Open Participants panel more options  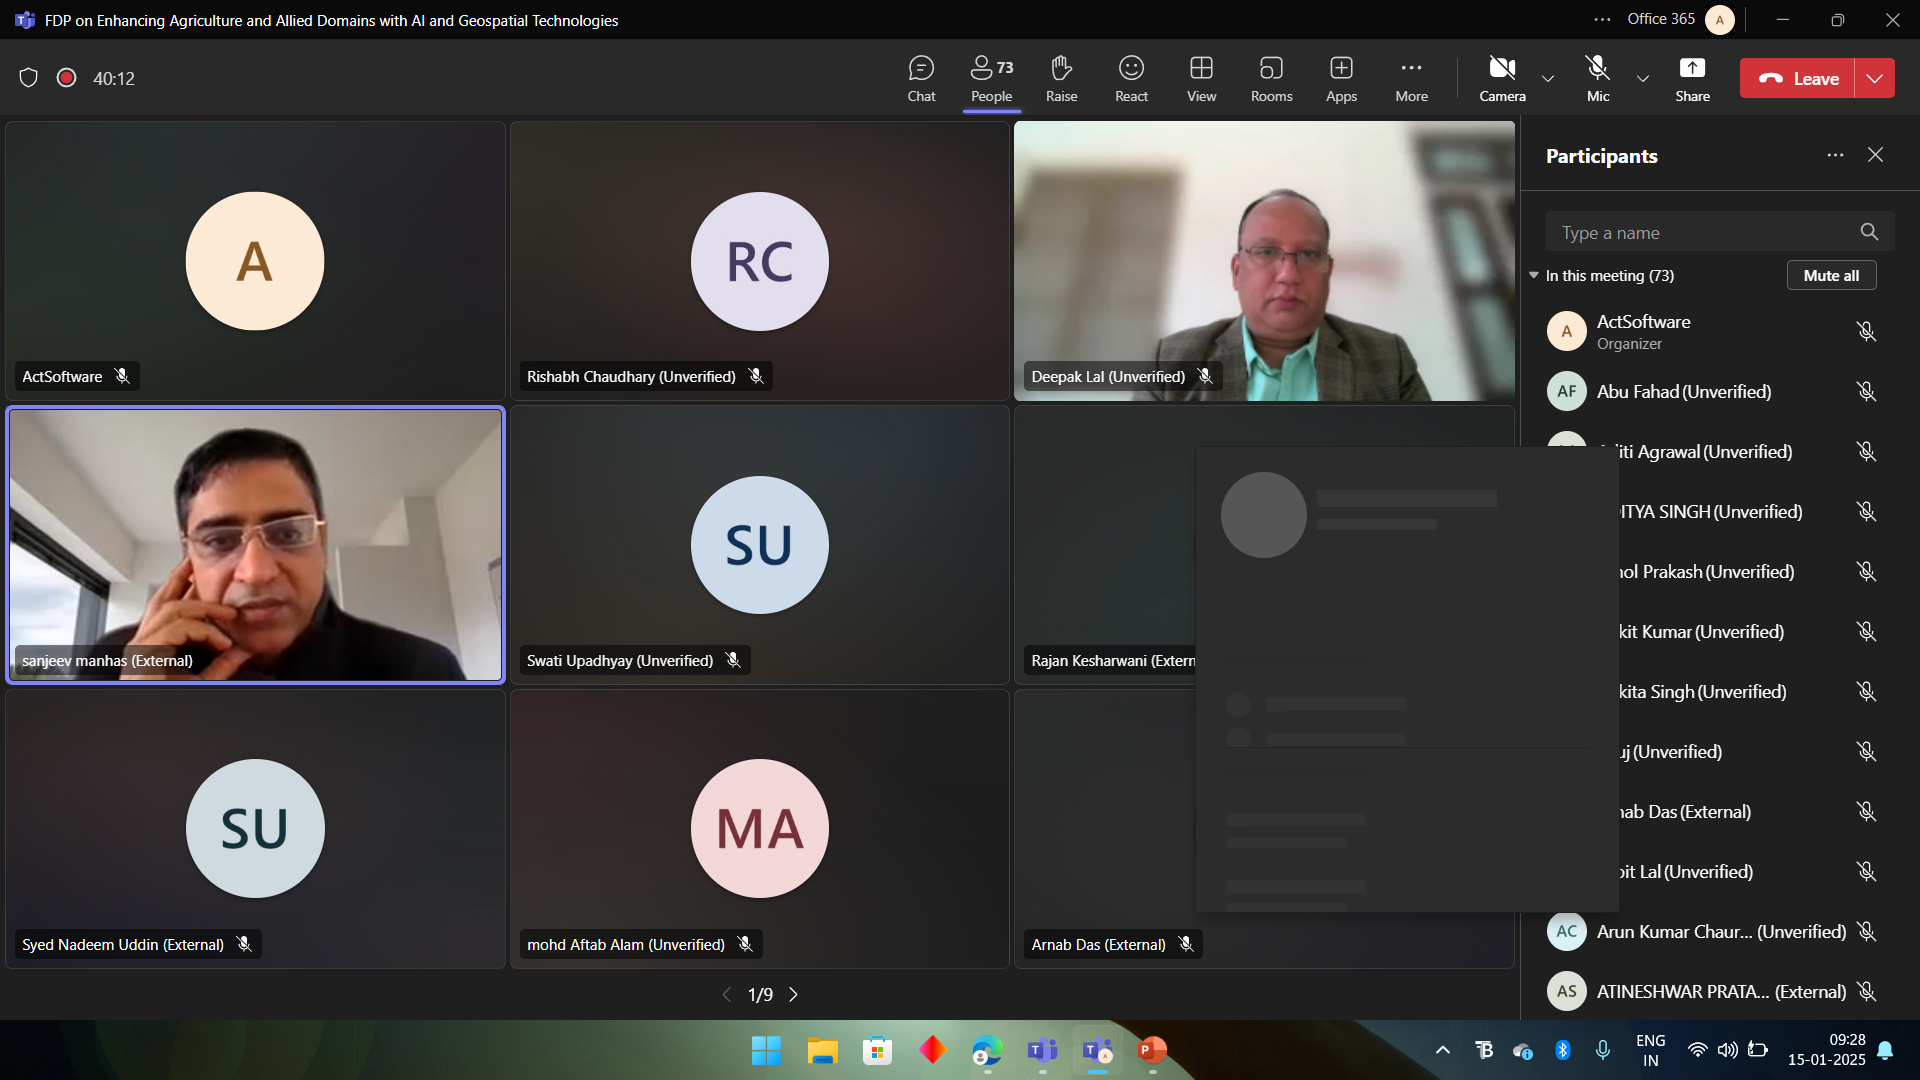tap(1835, 155)
